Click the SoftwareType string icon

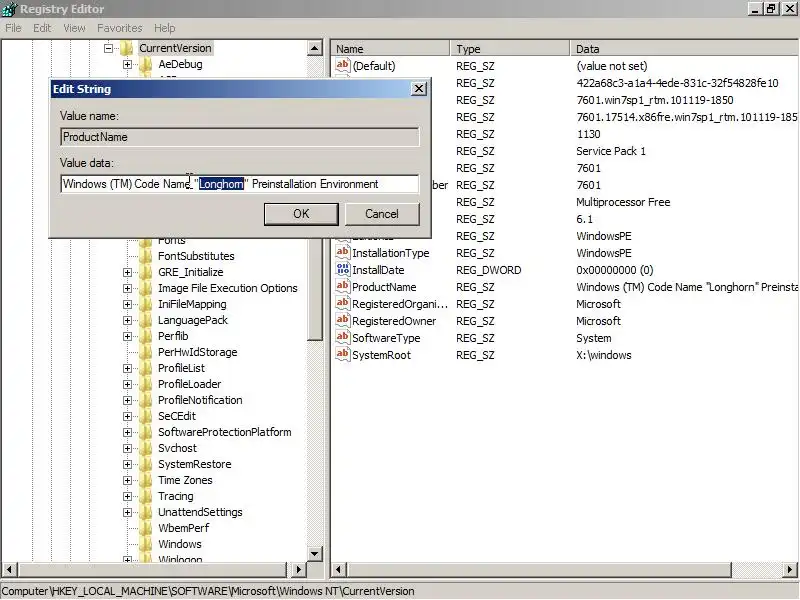342,337
